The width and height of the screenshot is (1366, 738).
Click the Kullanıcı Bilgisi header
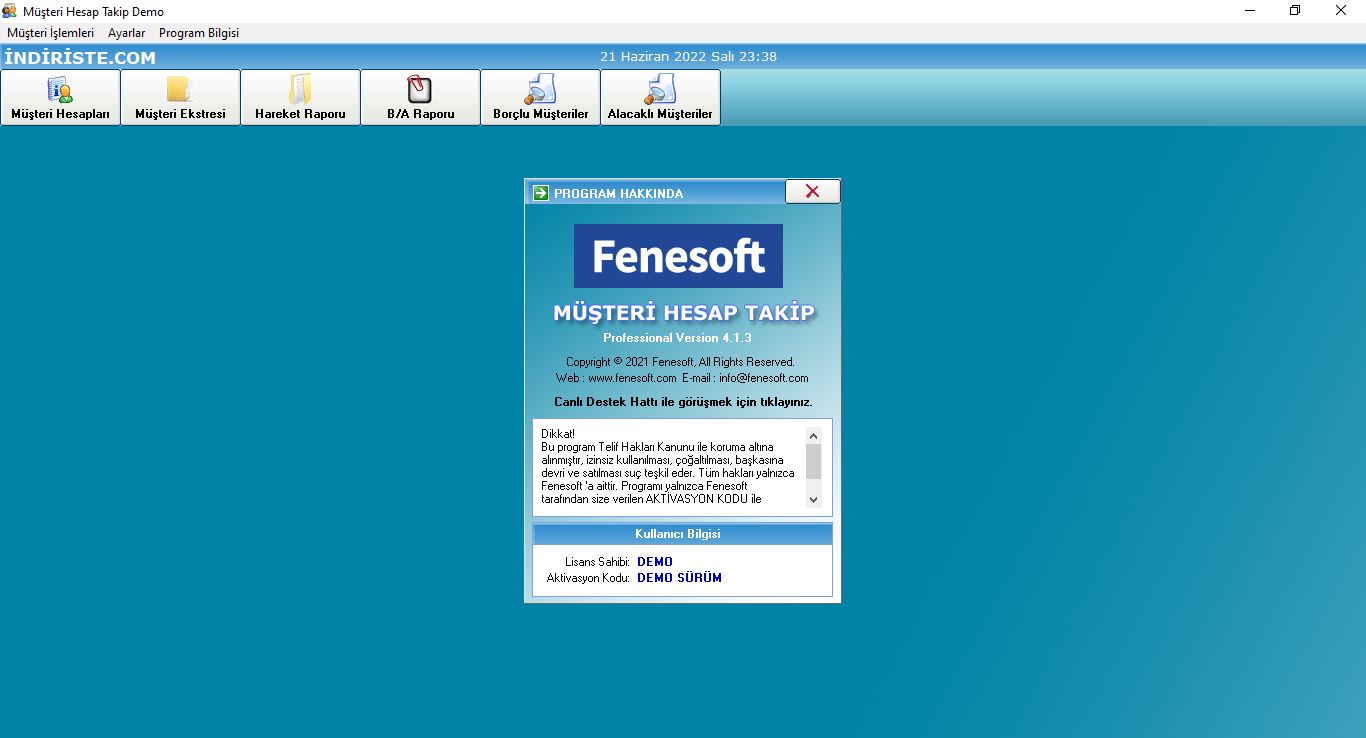pos(682,534)
